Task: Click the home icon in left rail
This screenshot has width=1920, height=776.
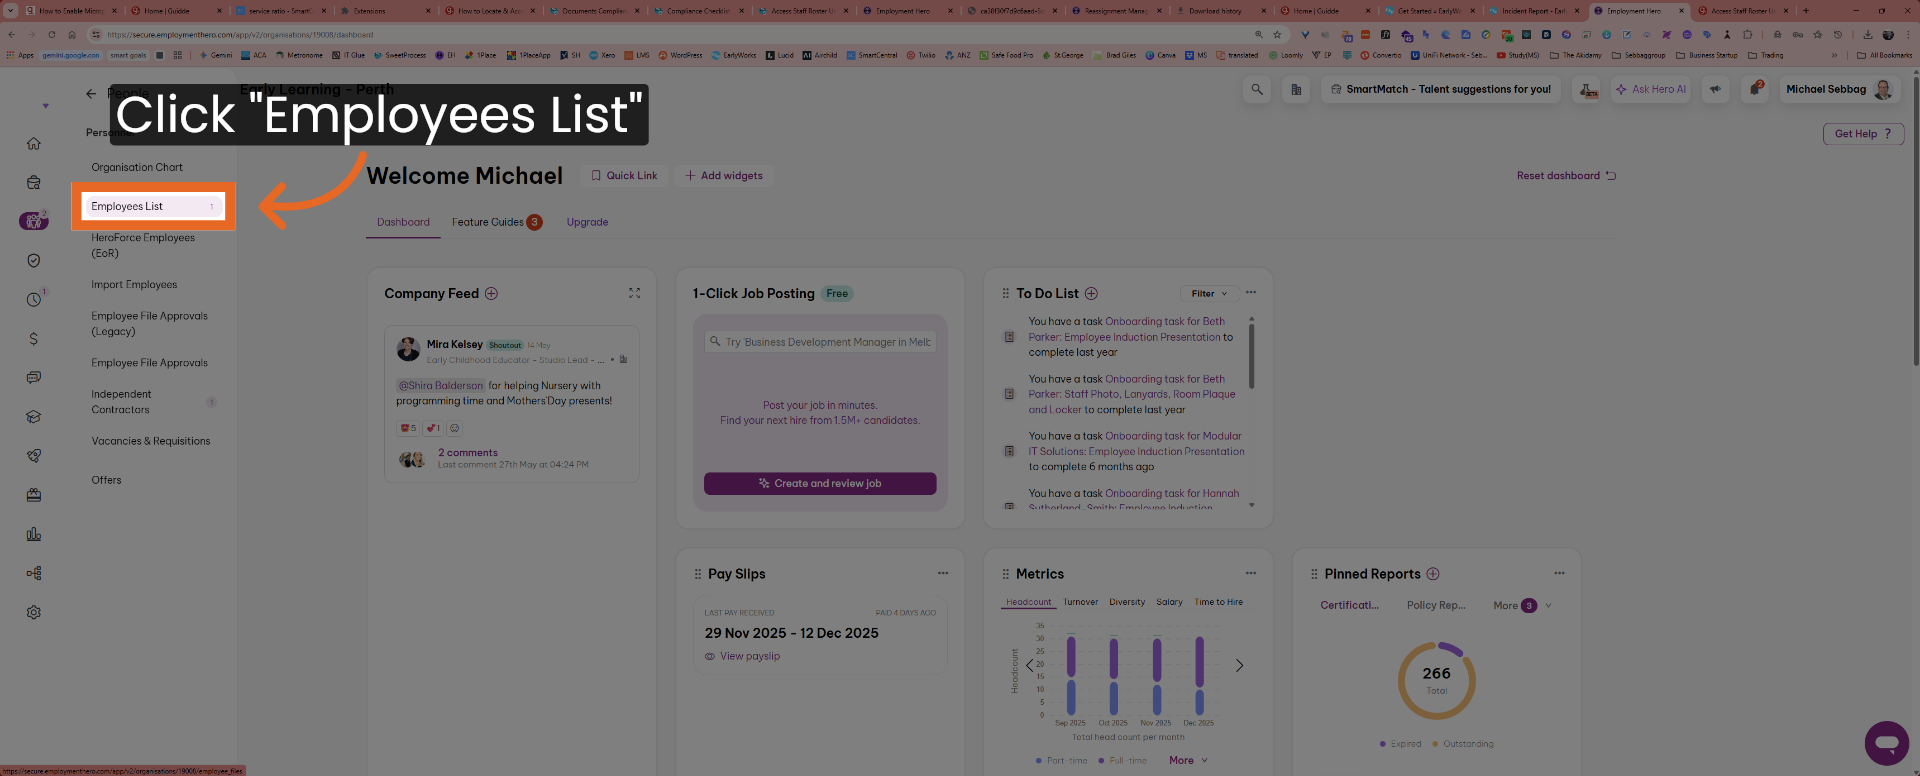Action: click(34, 143)
